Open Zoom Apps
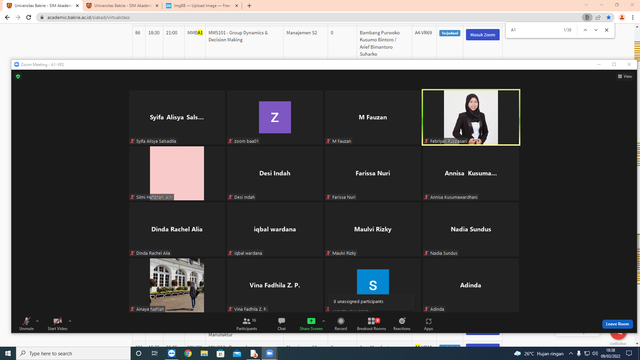640x360 pixels. (428, 323)
